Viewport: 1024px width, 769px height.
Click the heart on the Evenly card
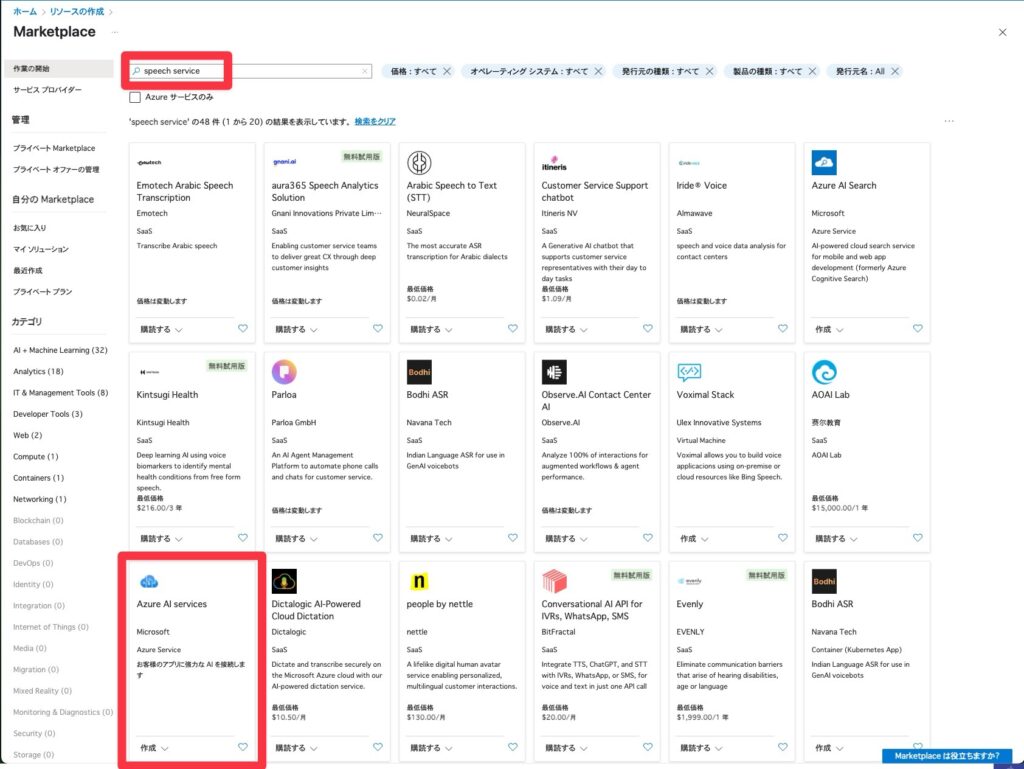pyautogui.click(x=783, y=747)
